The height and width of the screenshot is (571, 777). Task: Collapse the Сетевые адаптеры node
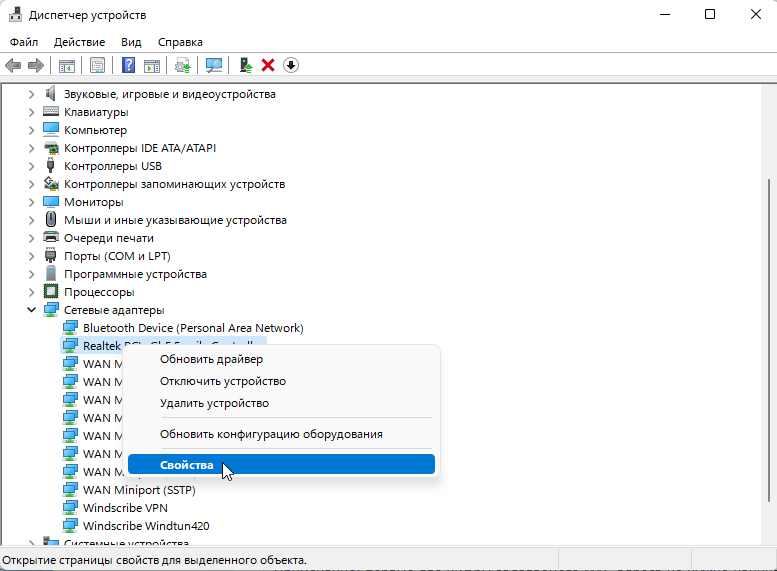coord(31,310)
